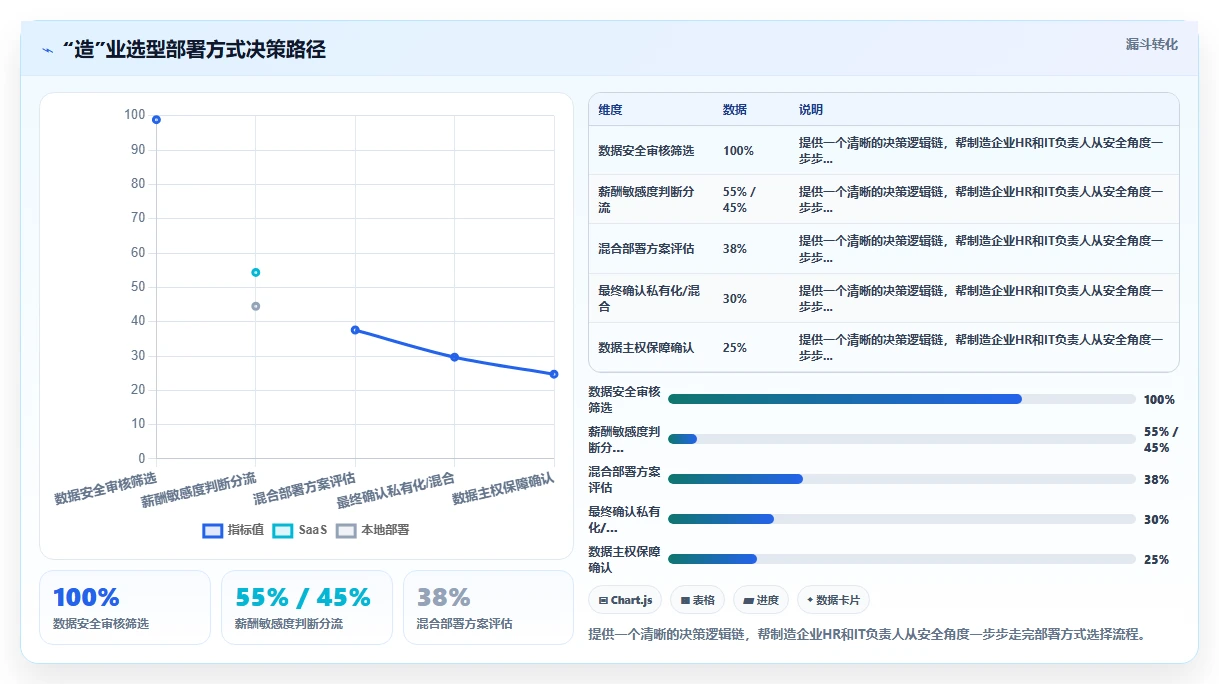Image resolution: width=1219 pixels, height=684 pixels.
Task: Click the 数据主权保障确认 progress bar
Action: pyautogui.click(x=902, y=559)
